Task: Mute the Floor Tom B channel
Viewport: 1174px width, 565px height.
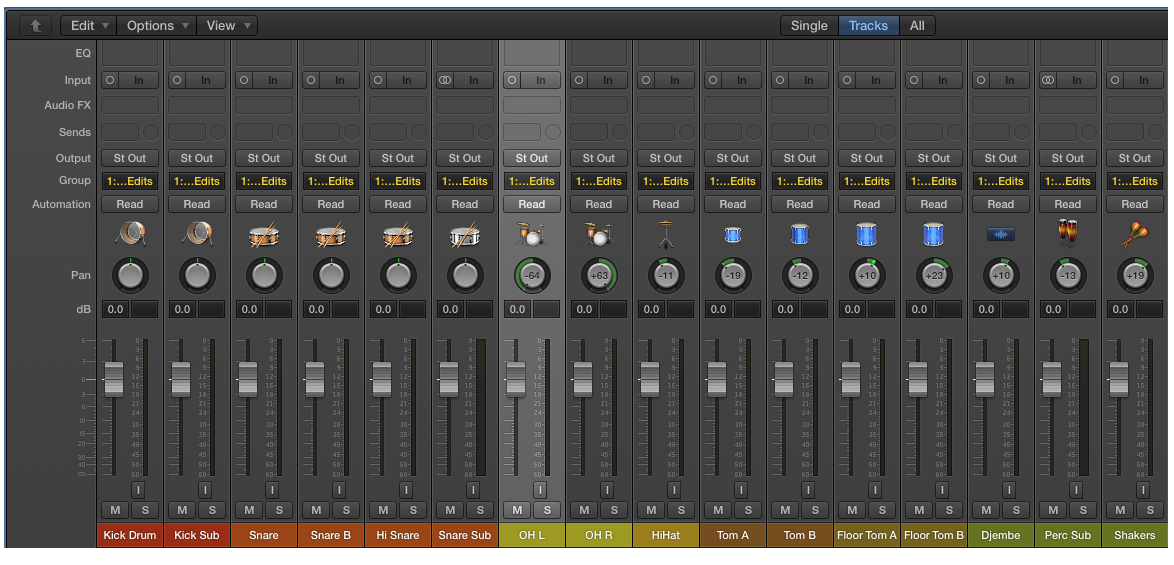Action: (919, 510)
